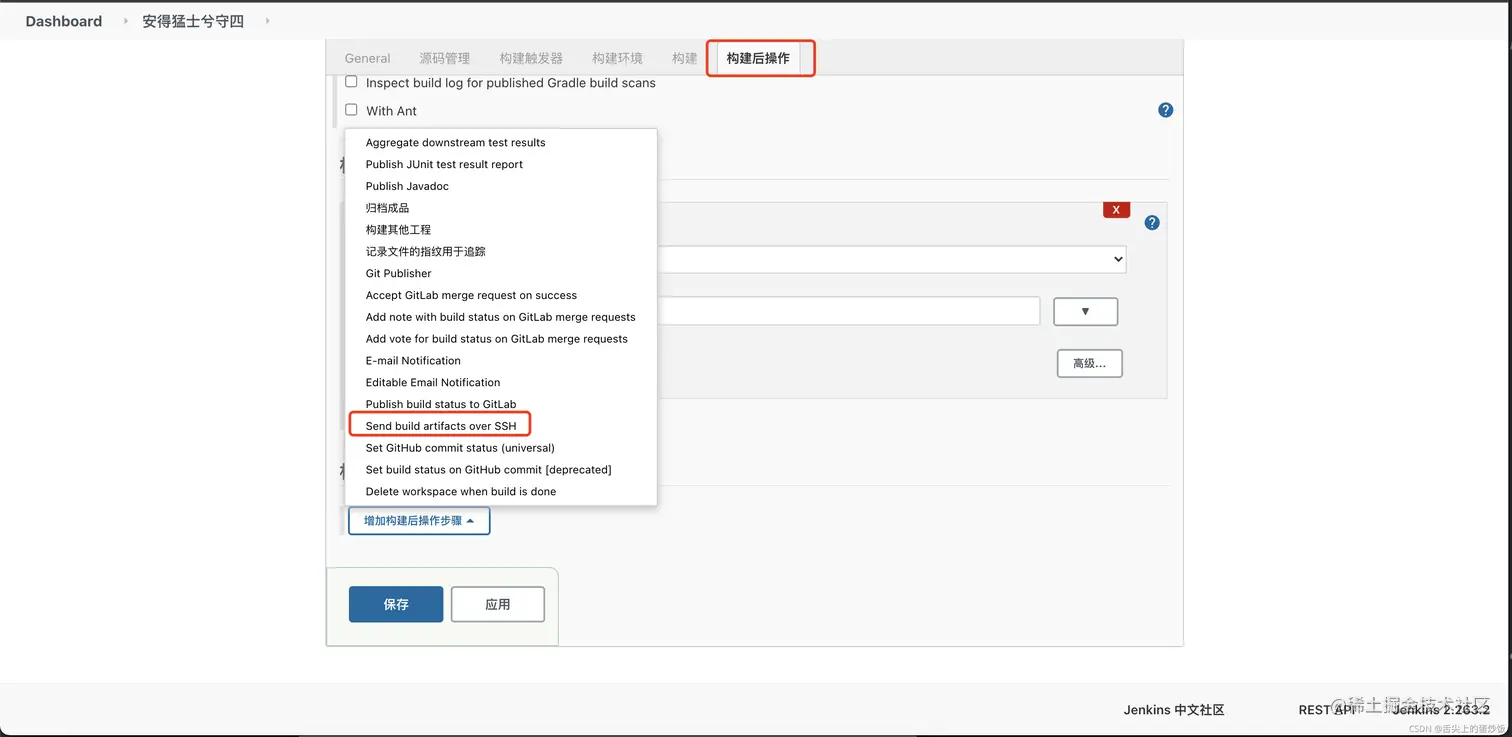1512x737 pixels.
Task: Open the wide select dropdown in post-build section
Action: [892, 259]
